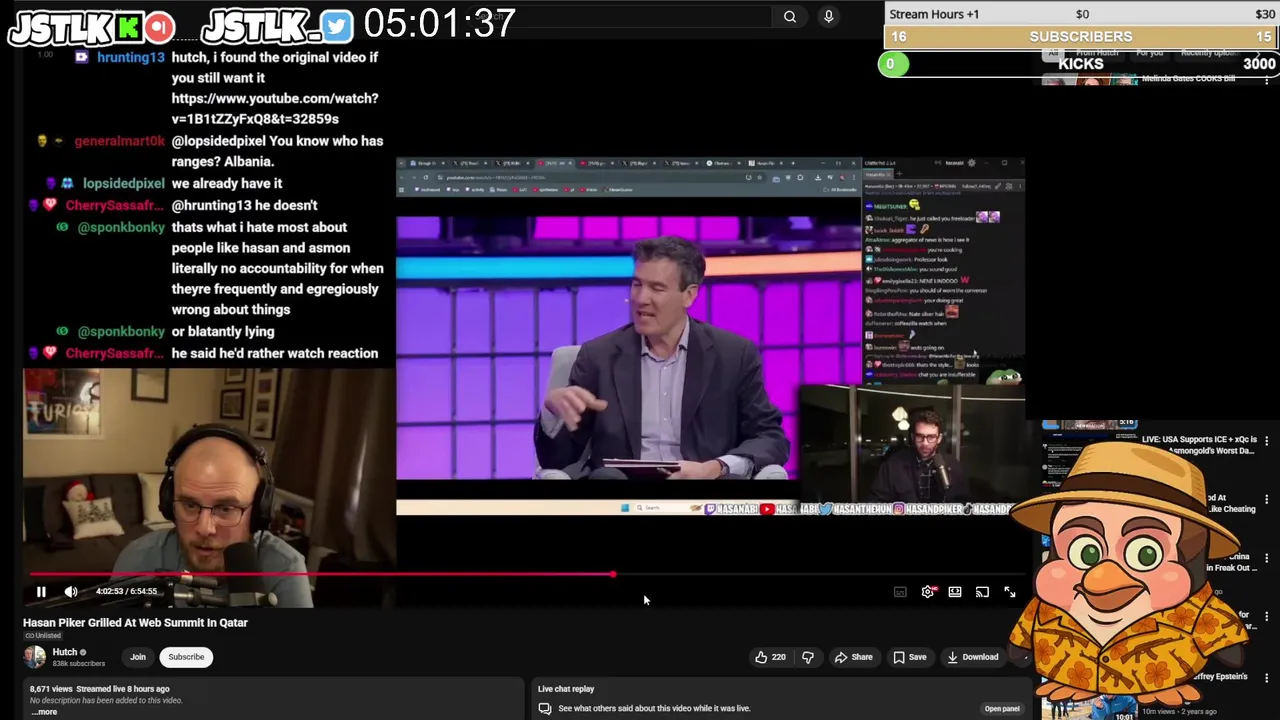Open the player settings gear

928,592
